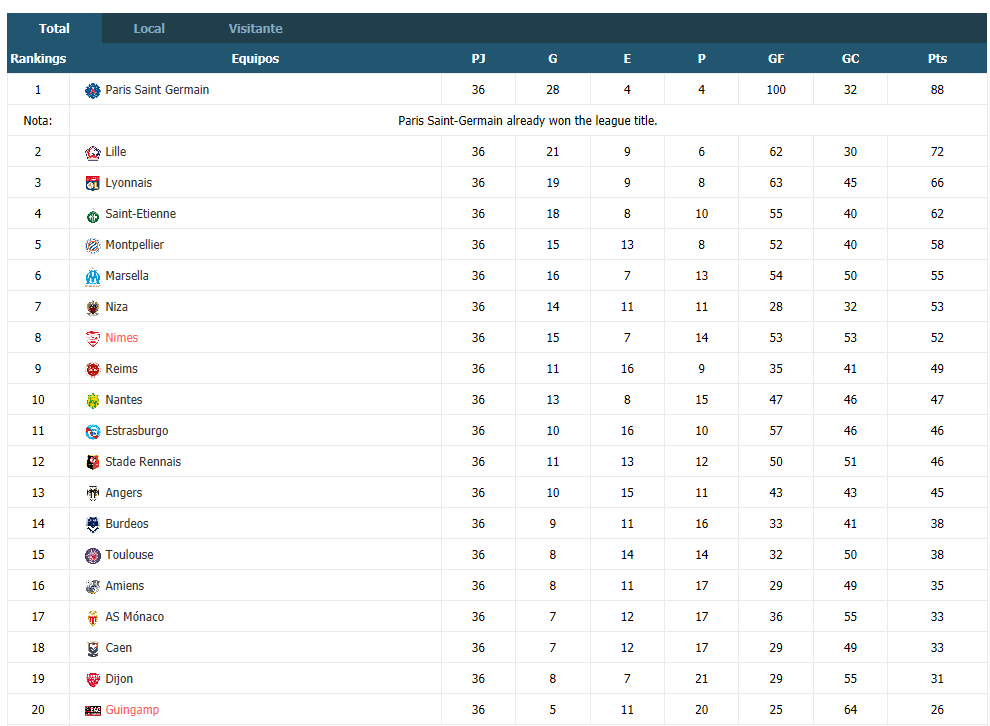
Task: Click the Marsella team logo
Action: coord(93,277)
